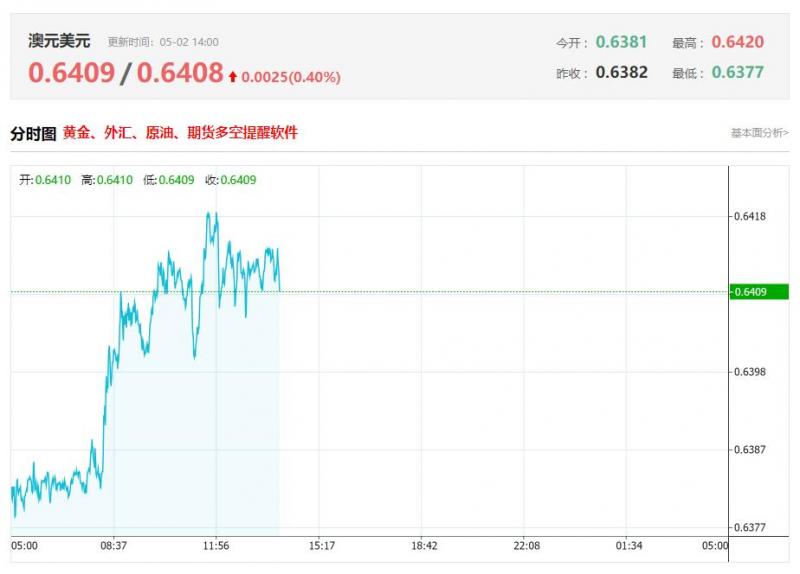Image resolution: width=800 pixels, height=574 pixels.
Task: Click the update time 05-02 14:00
Action: 189,42
